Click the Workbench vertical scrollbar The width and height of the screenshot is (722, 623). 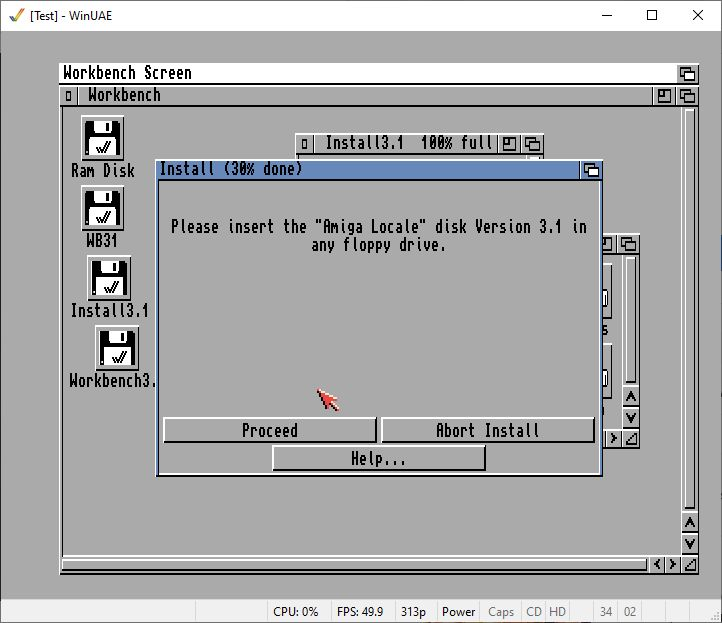(x=689, y=309)
